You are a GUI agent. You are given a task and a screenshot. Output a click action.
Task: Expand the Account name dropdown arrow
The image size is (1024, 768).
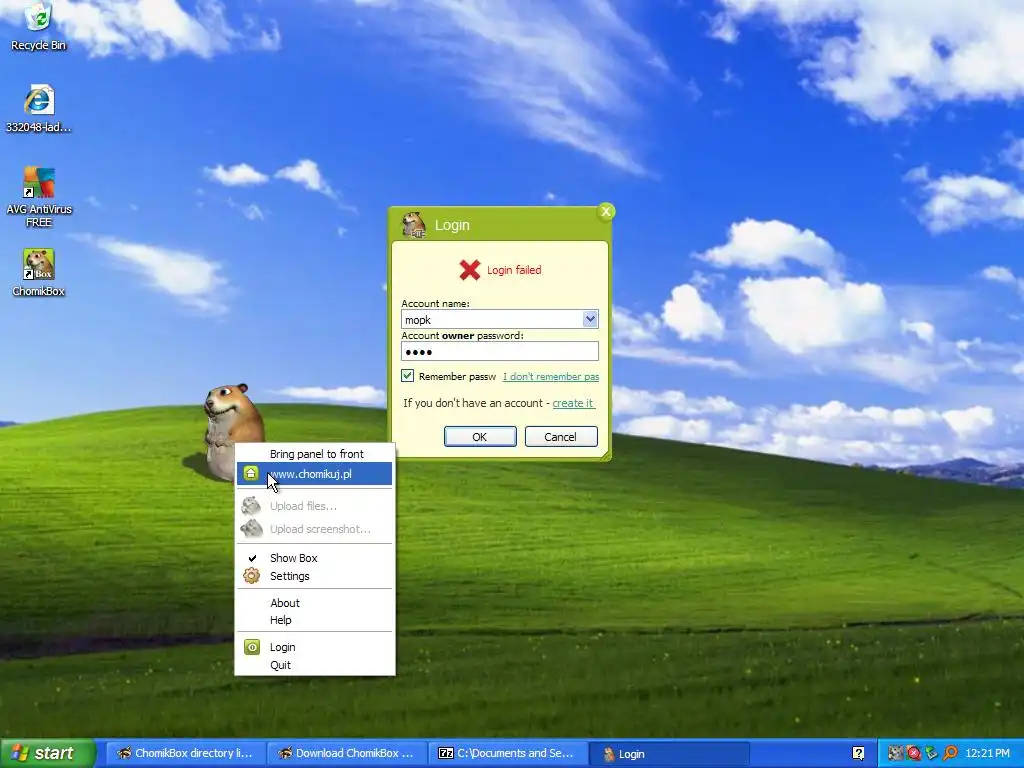tap(590, 319)
